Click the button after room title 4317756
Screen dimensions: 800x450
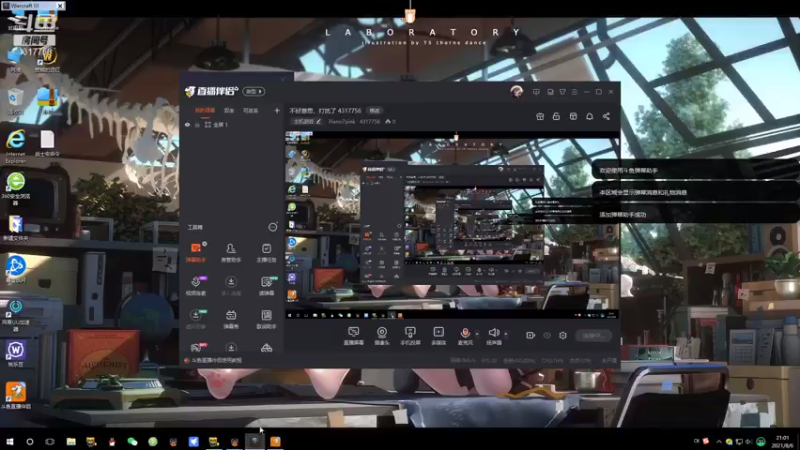click(375, 110)
